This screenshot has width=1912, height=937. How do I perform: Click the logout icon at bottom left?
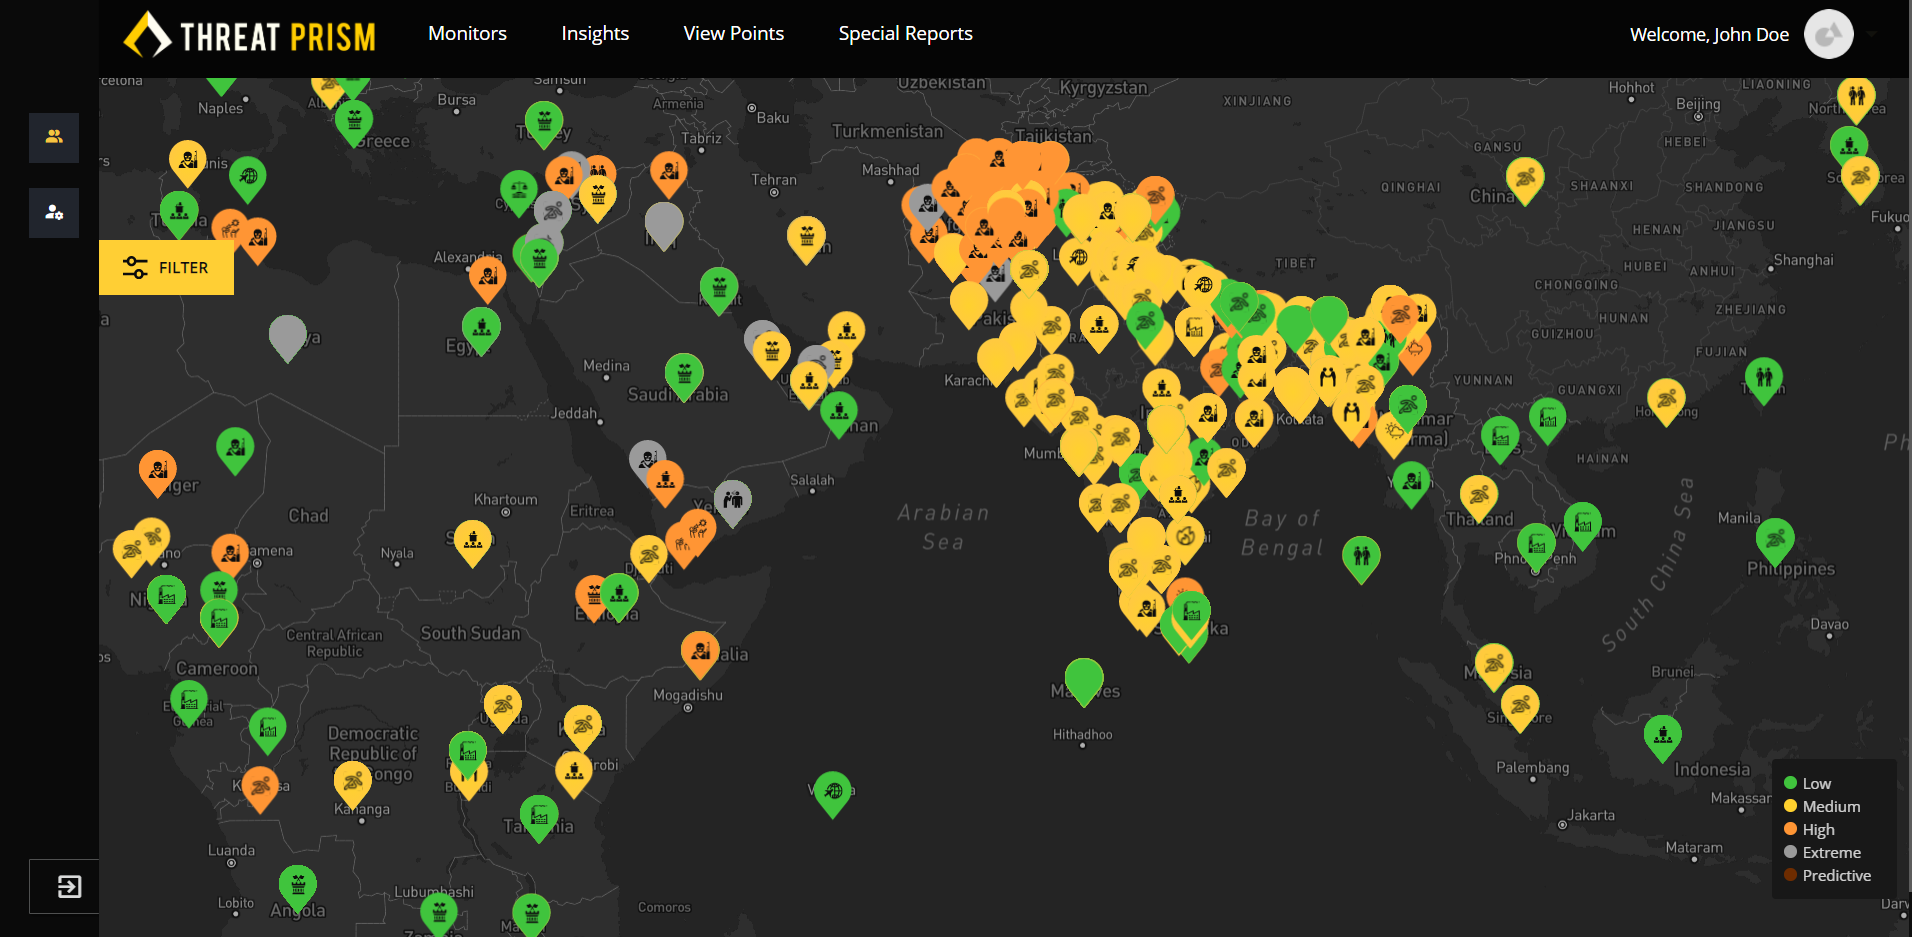69,886
